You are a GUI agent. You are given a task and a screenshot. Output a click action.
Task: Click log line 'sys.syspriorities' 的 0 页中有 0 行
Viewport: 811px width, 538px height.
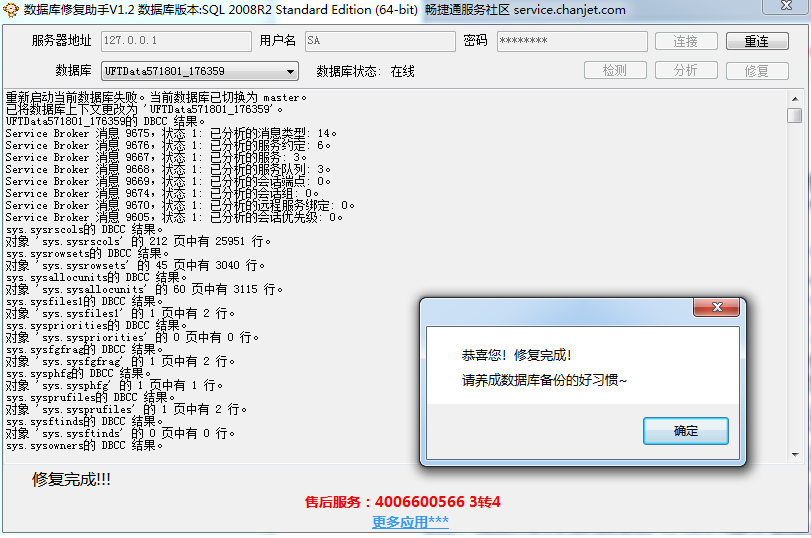pyautogui.click(x=132, y=337)
